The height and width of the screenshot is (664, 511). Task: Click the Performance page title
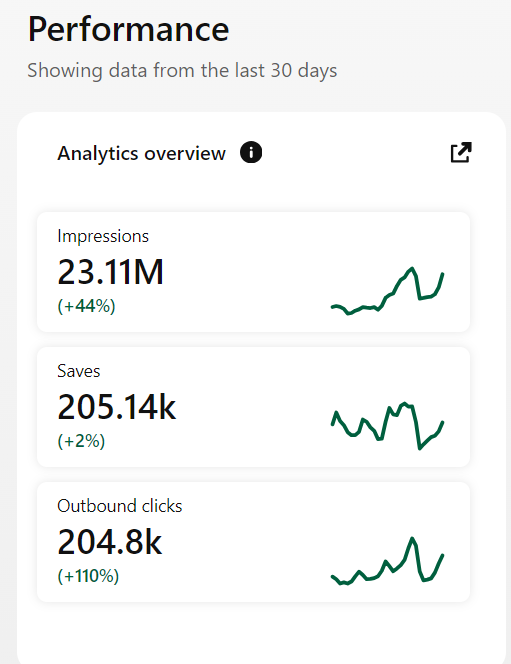128,29
